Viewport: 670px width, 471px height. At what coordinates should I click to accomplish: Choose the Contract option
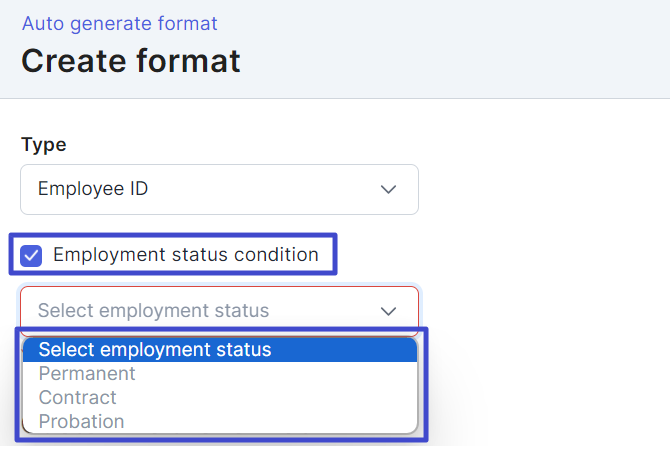point(78,398)
